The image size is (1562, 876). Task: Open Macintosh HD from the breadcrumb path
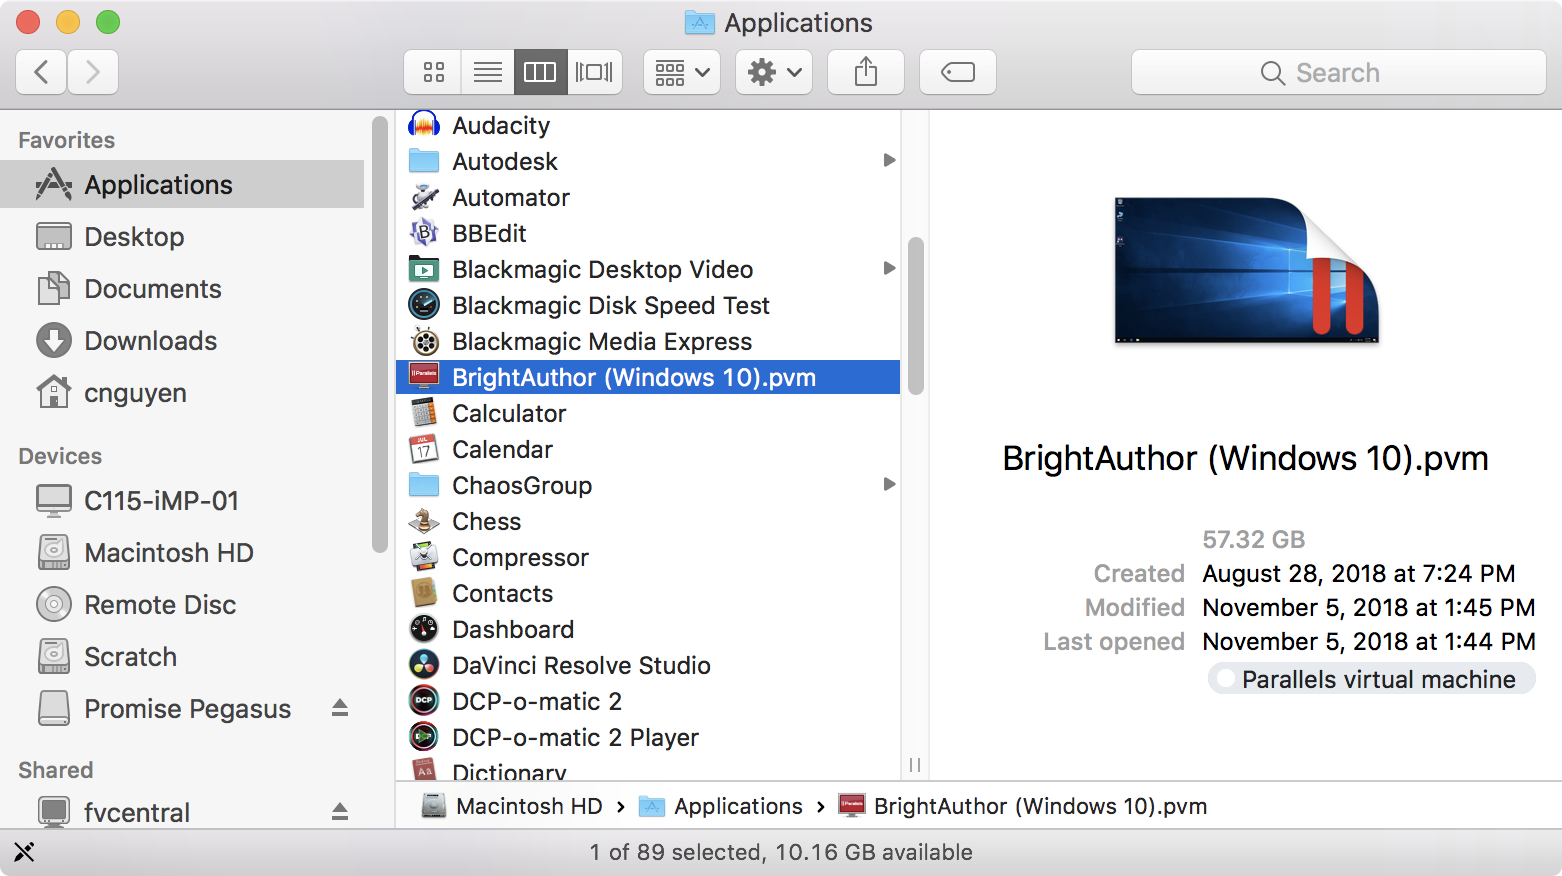tap(528, 805)
